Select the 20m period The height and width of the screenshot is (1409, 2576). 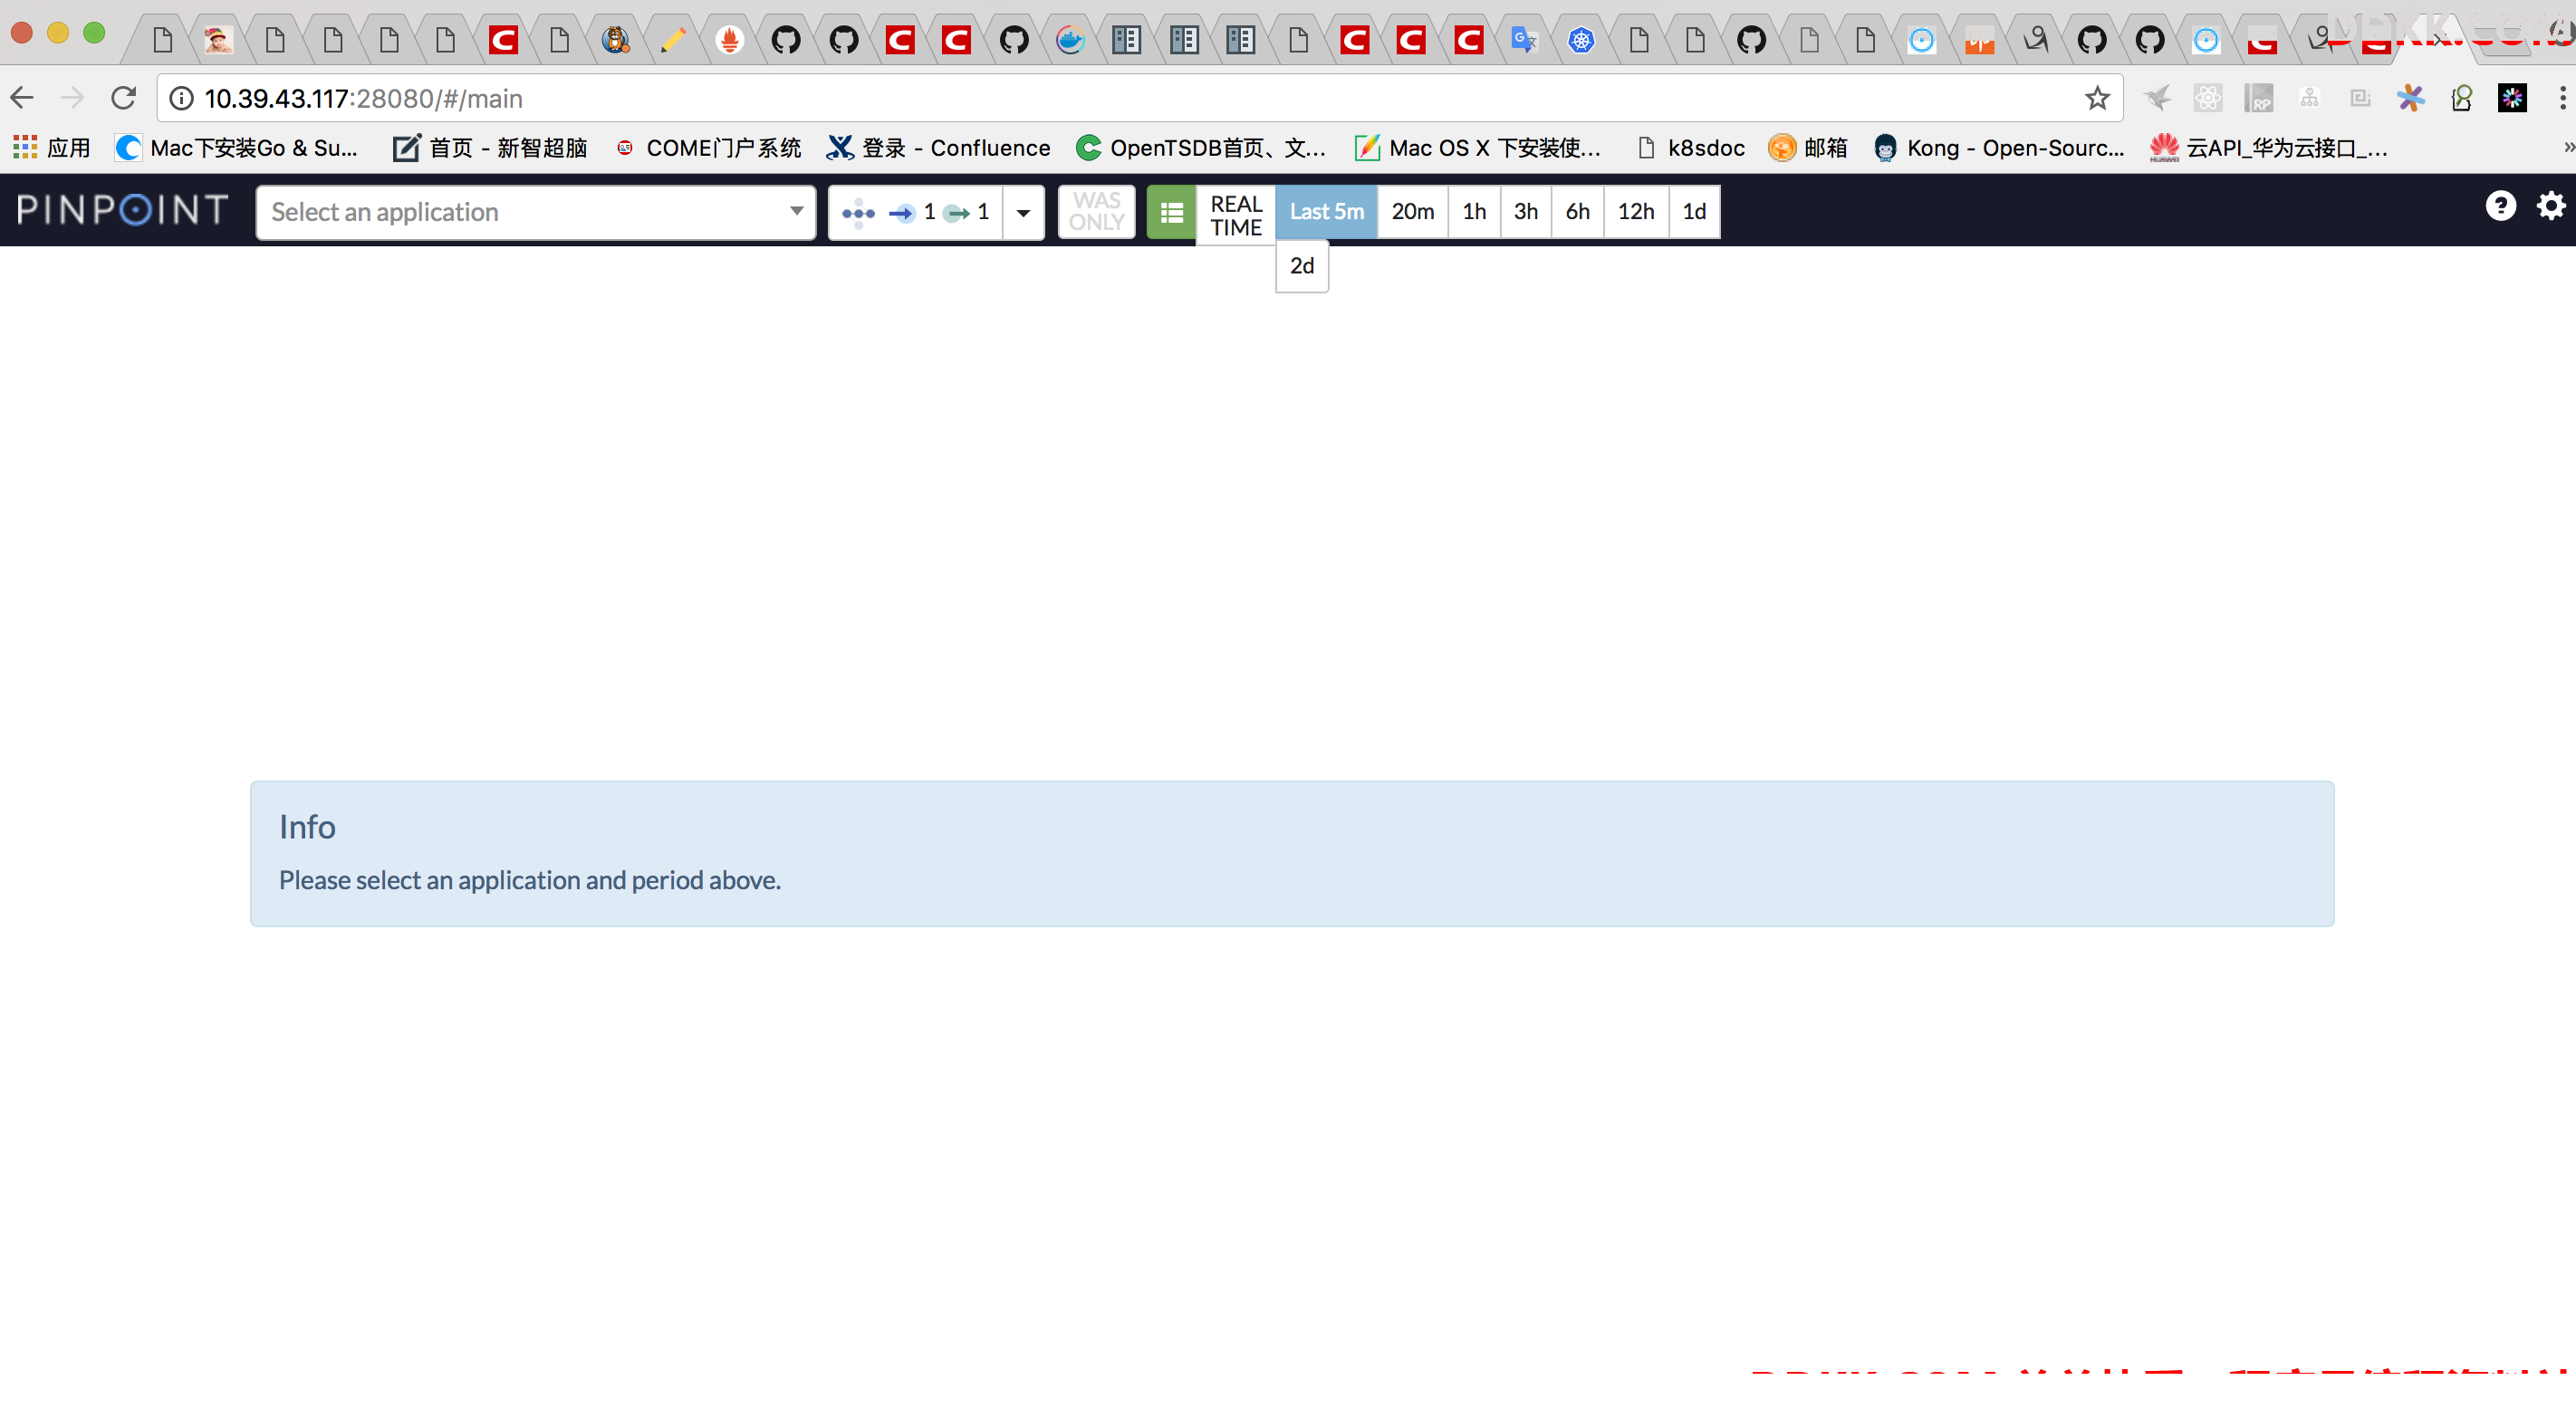click(1412, 212)
